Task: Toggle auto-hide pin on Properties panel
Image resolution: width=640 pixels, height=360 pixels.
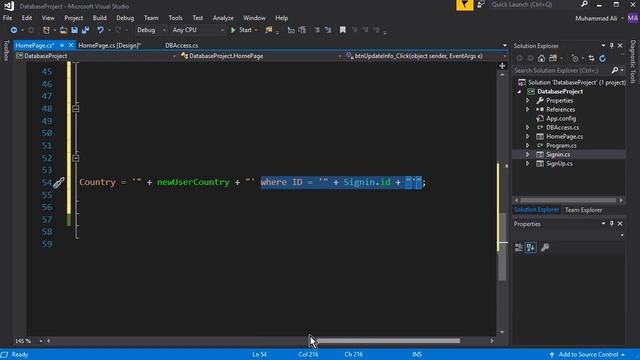Action: coord(611,224)
